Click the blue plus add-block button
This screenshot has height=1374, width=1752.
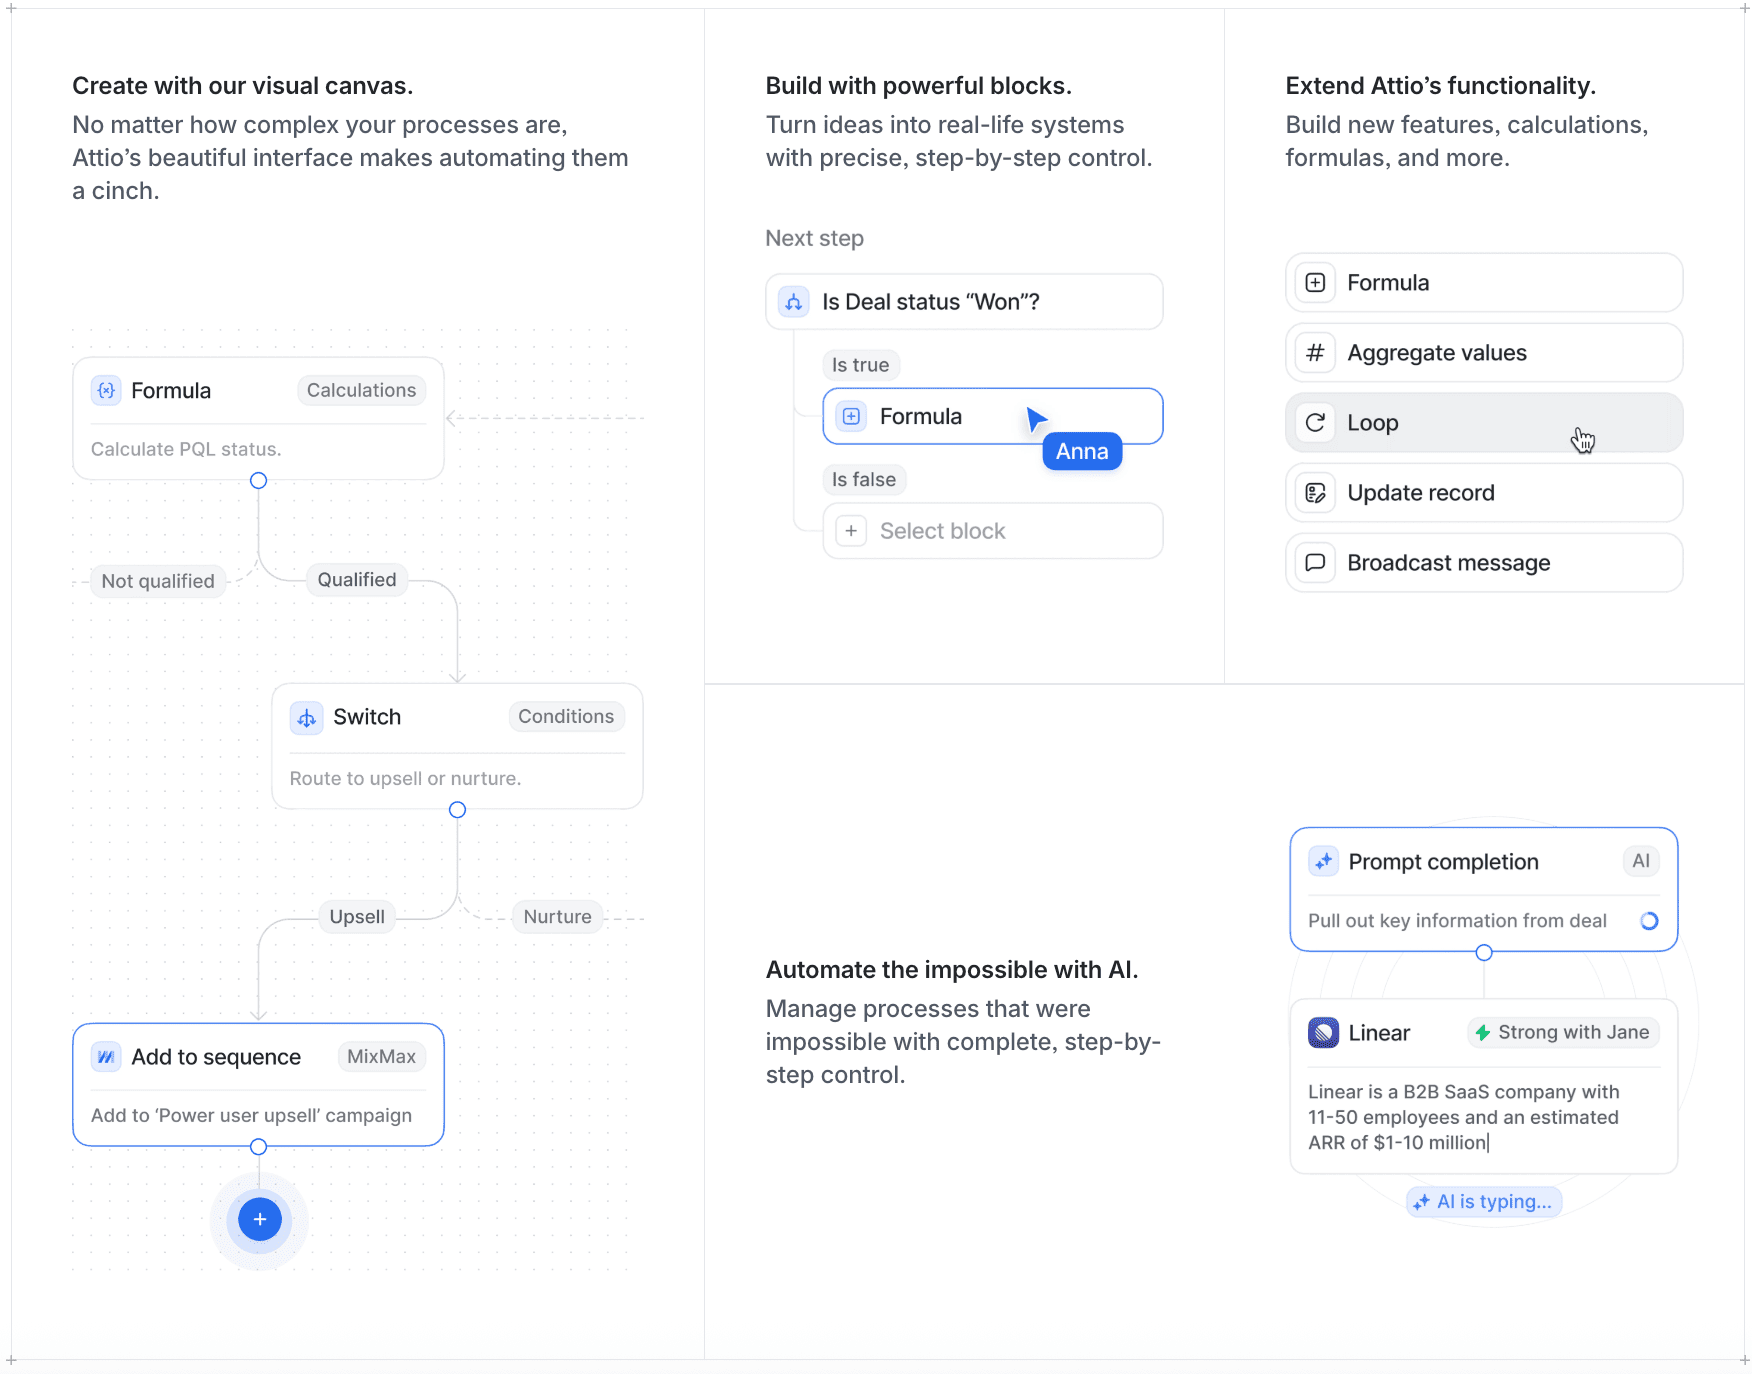259,1219
